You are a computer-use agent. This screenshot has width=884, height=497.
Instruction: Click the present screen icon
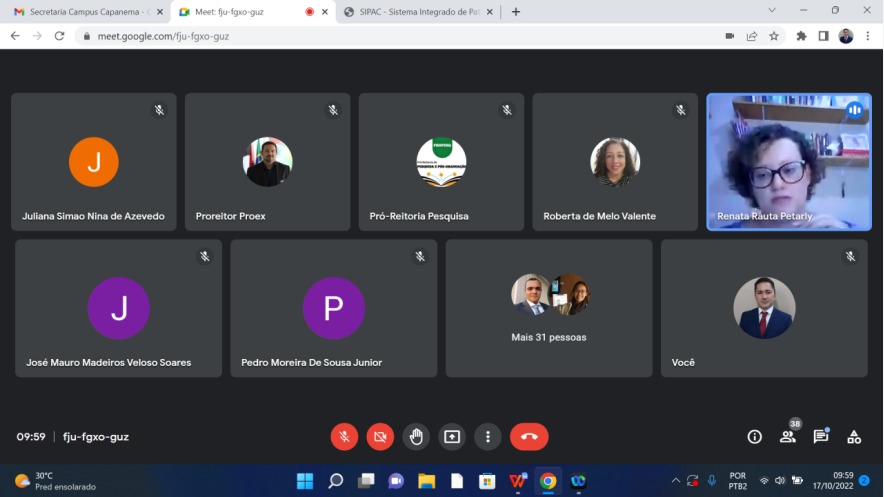[x=452, y=437]
